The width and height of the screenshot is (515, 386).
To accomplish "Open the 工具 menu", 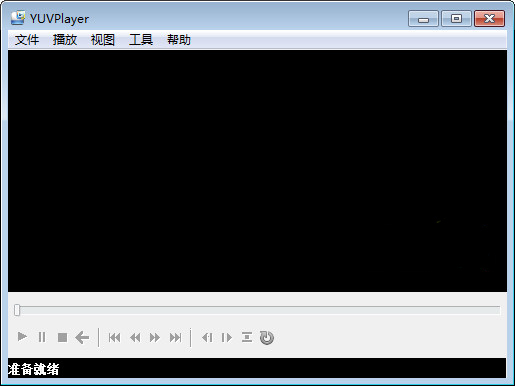I will pyautogui.click(x=141, y=40).
